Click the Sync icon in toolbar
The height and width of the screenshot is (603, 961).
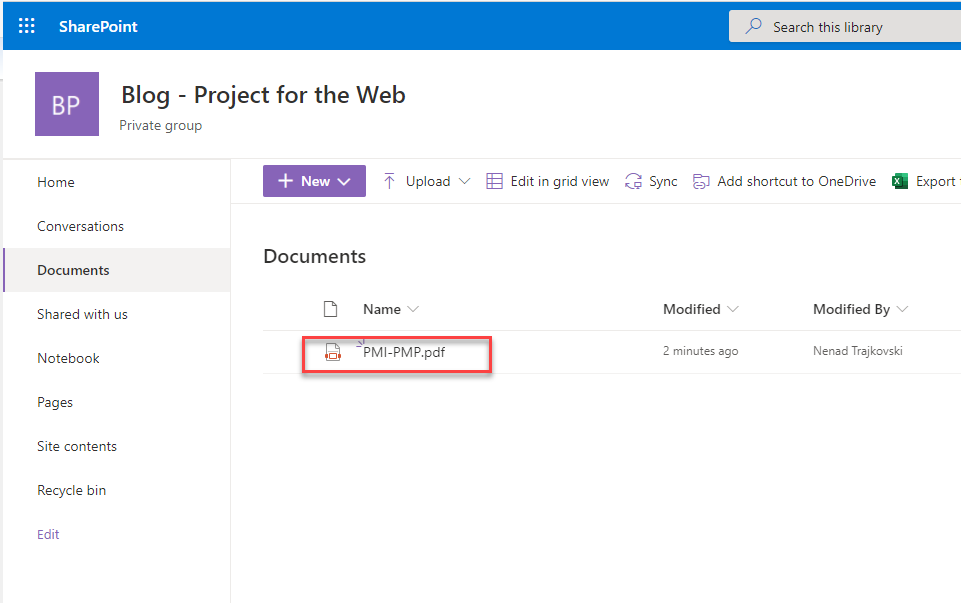(633, 181)
